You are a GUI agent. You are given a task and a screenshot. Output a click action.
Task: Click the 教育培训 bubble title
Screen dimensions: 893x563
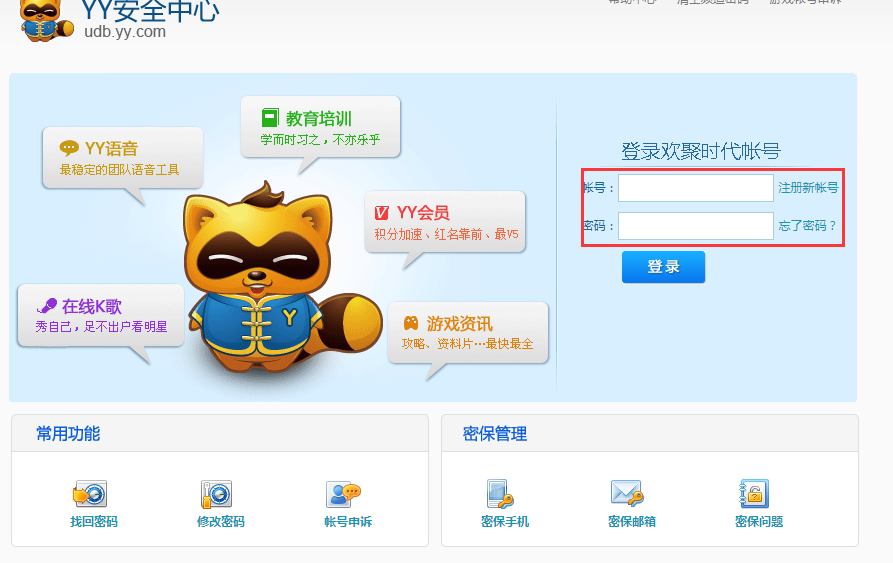pos(319,118)
